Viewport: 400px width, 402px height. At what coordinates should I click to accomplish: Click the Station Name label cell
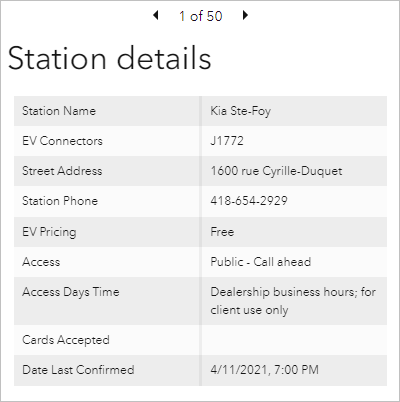coord(59,111)
